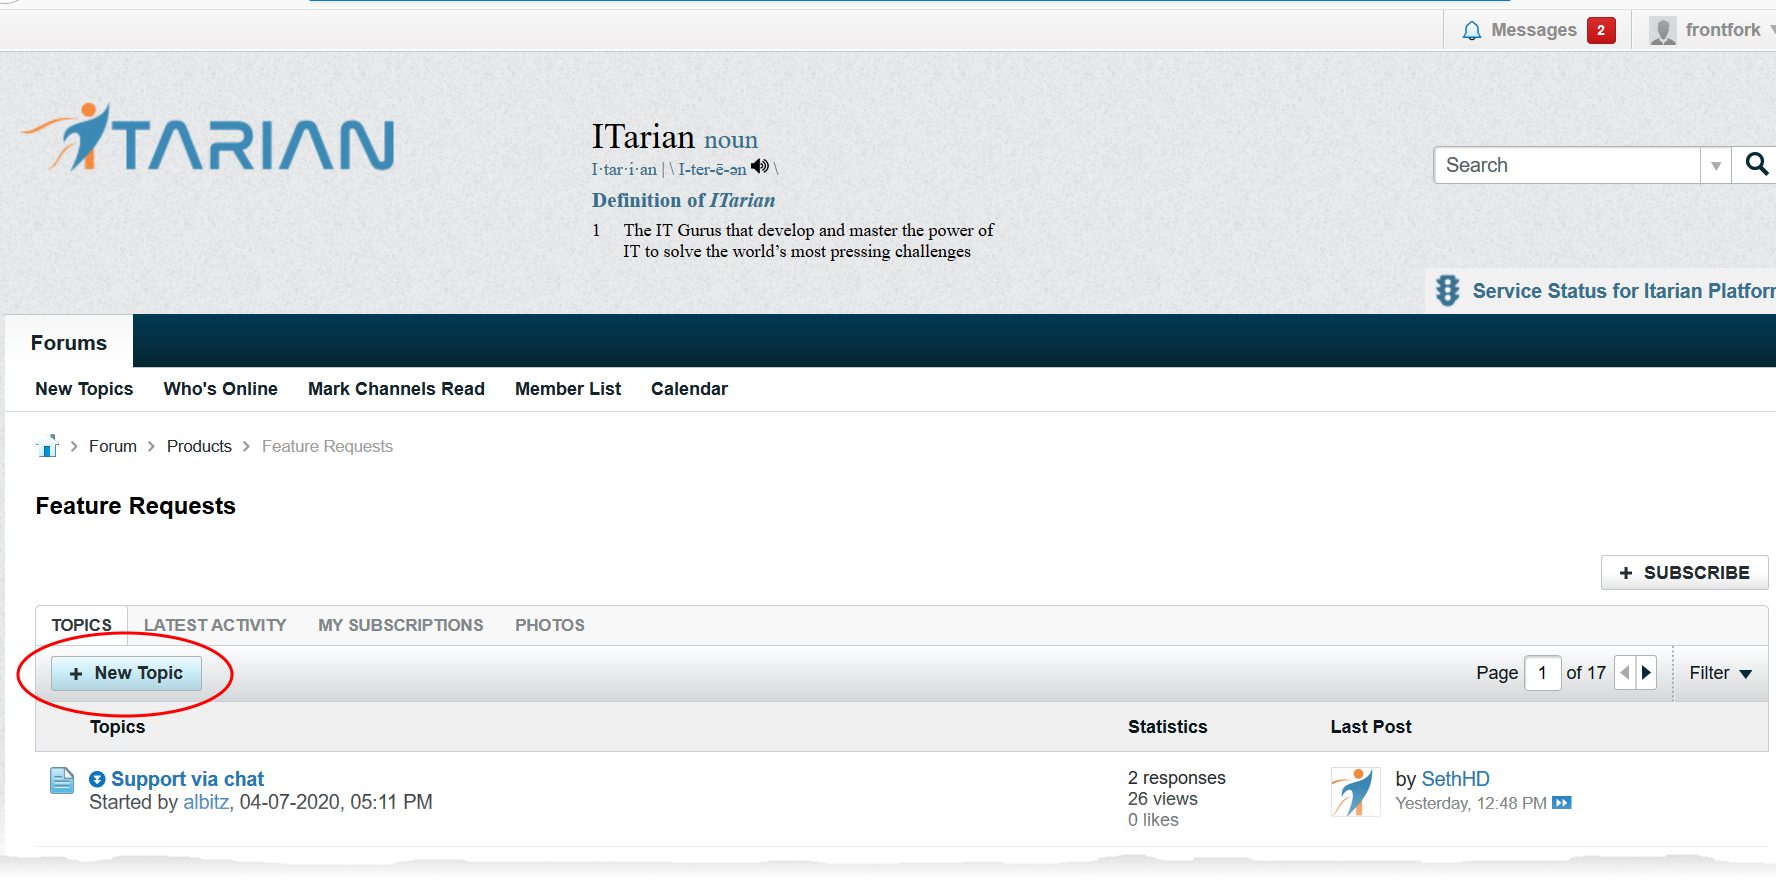Open the ITarian logo

tap(208, 138)
